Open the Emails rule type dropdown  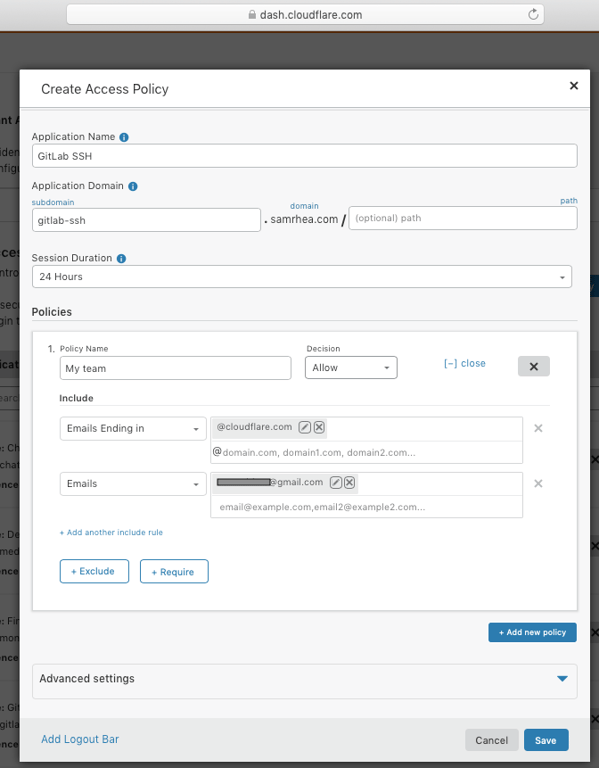(x=133, y=484)
